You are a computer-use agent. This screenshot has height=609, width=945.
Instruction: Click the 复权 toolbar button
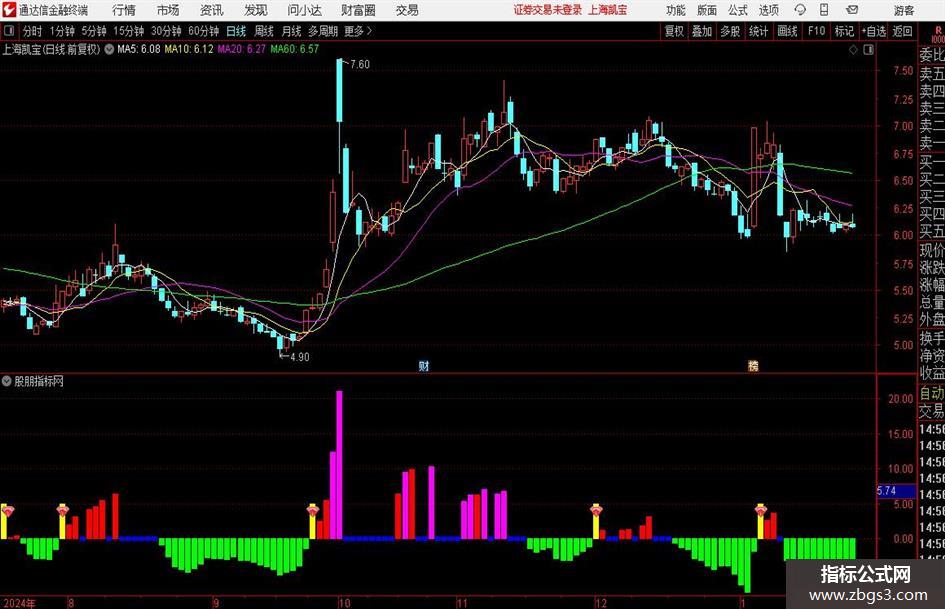click(674, 31)
